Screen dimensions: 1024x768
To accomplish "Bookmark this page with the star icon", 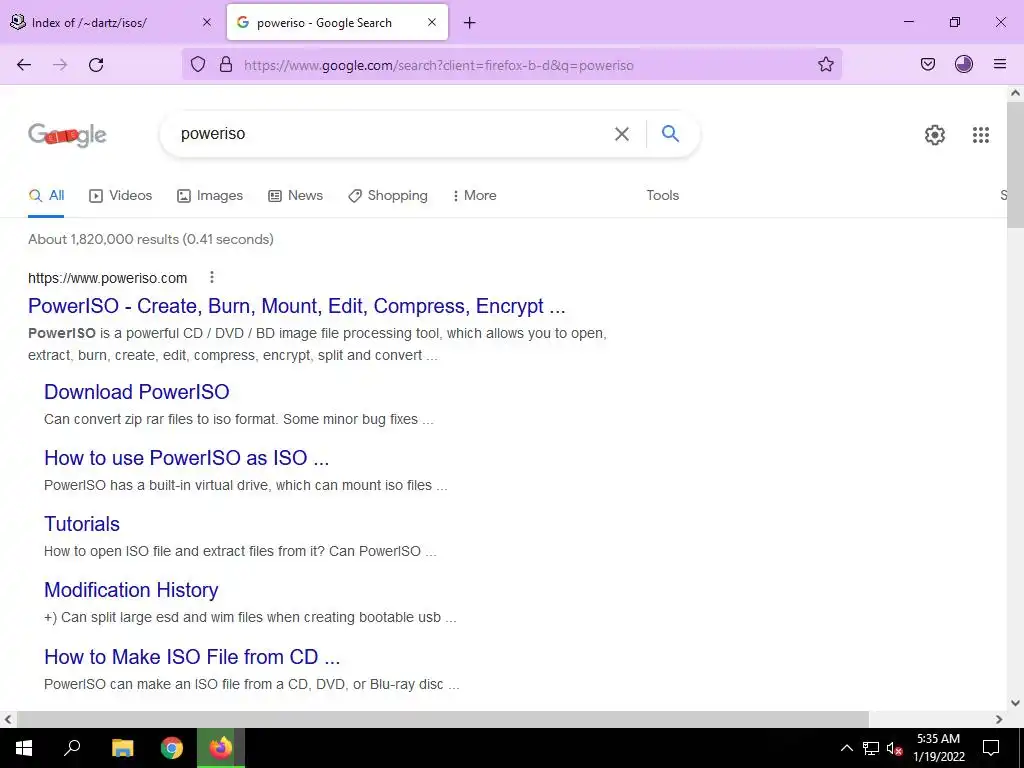I will pos(825,64).
